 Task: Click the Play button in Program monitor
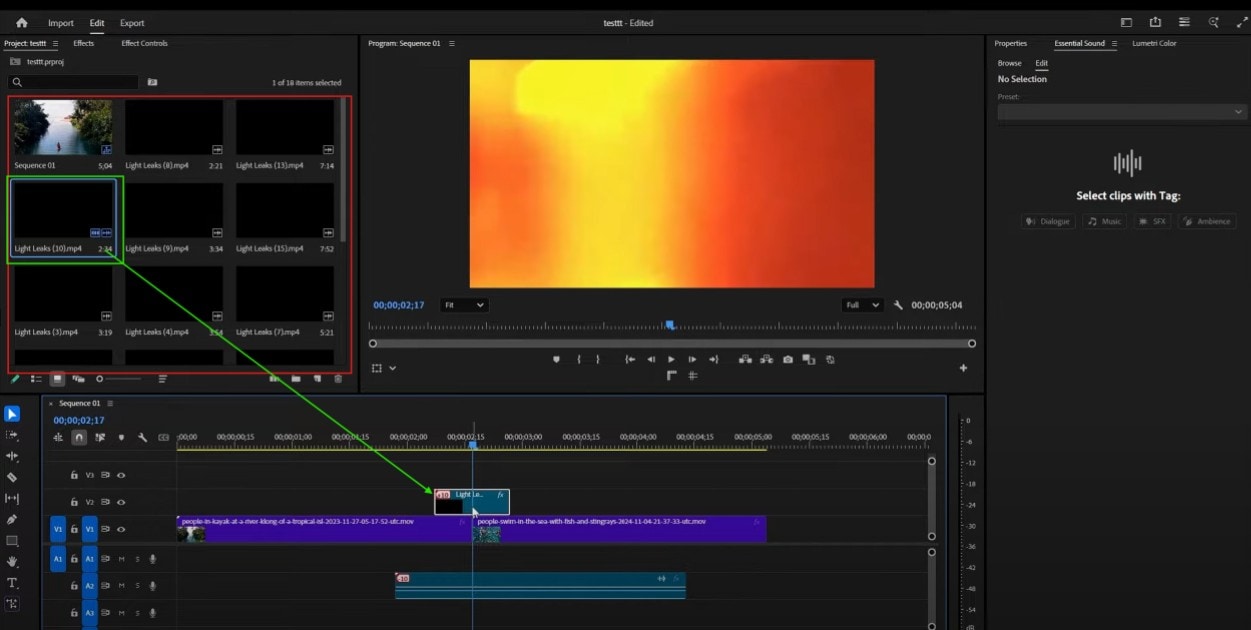click(x=671, y=358)
